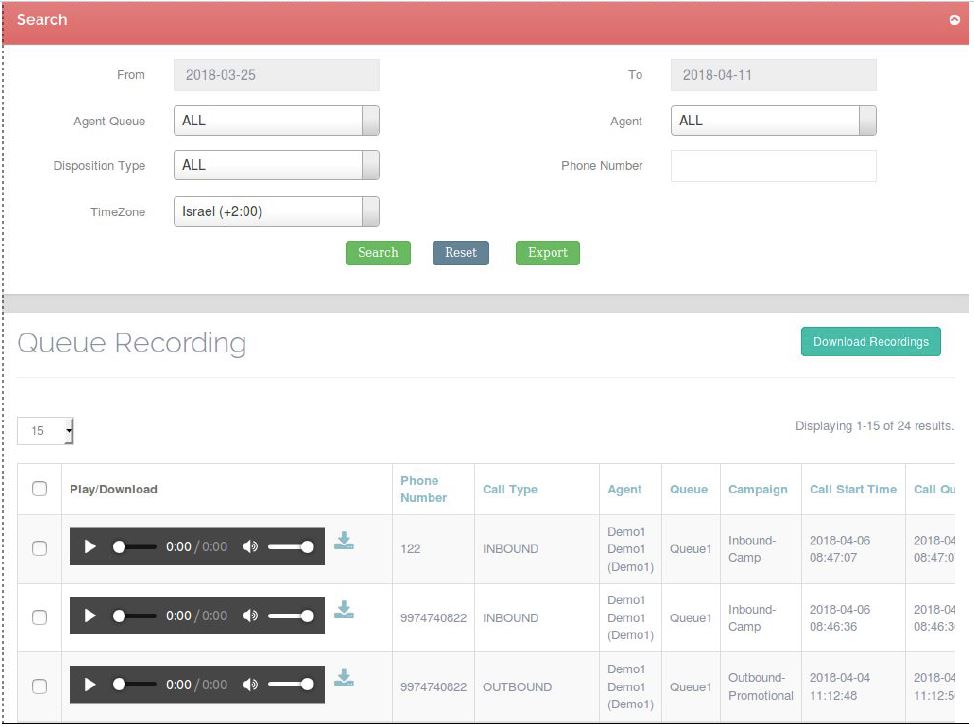Tick the select-all checkbox in the table header
Viewport: 974px width, 727px height.
pos(40,489)
